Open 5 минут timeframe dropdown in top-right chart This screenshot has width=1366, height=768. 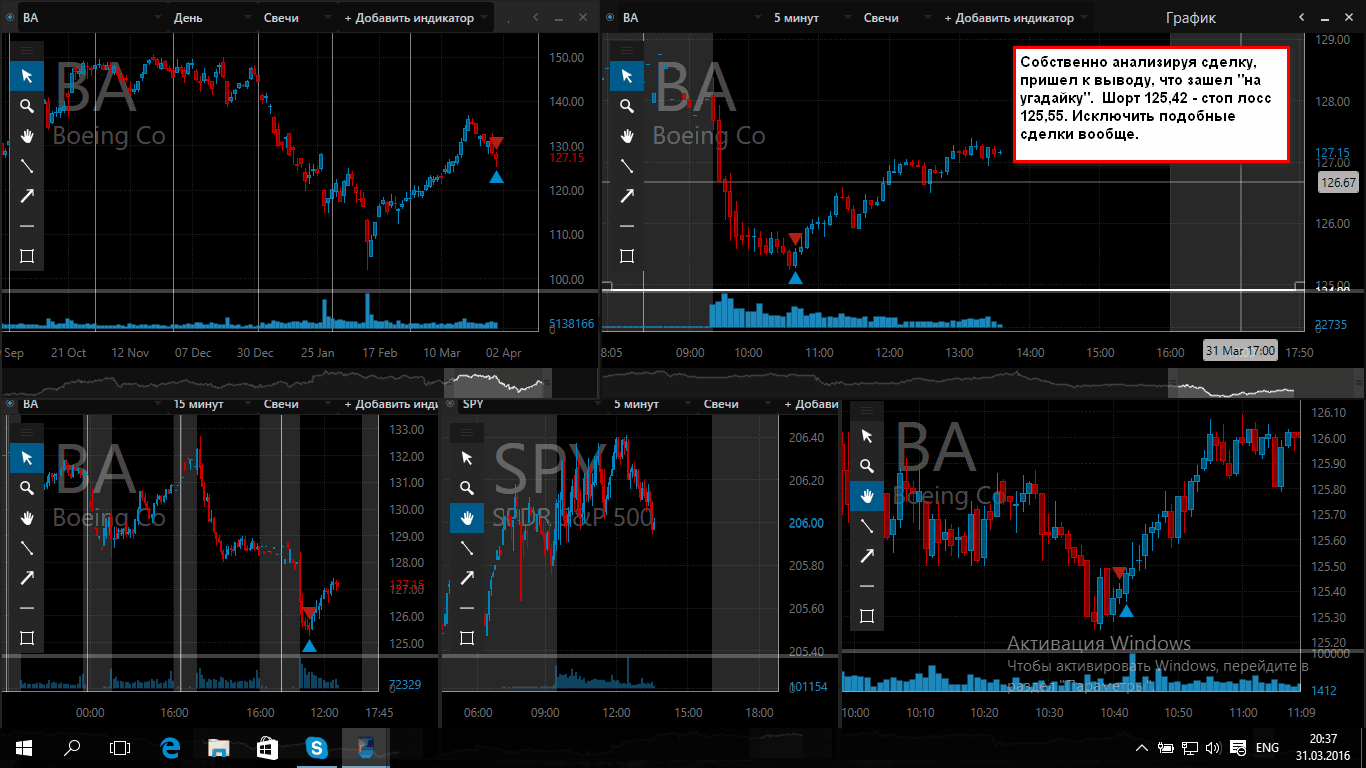(x=810, y=18)
